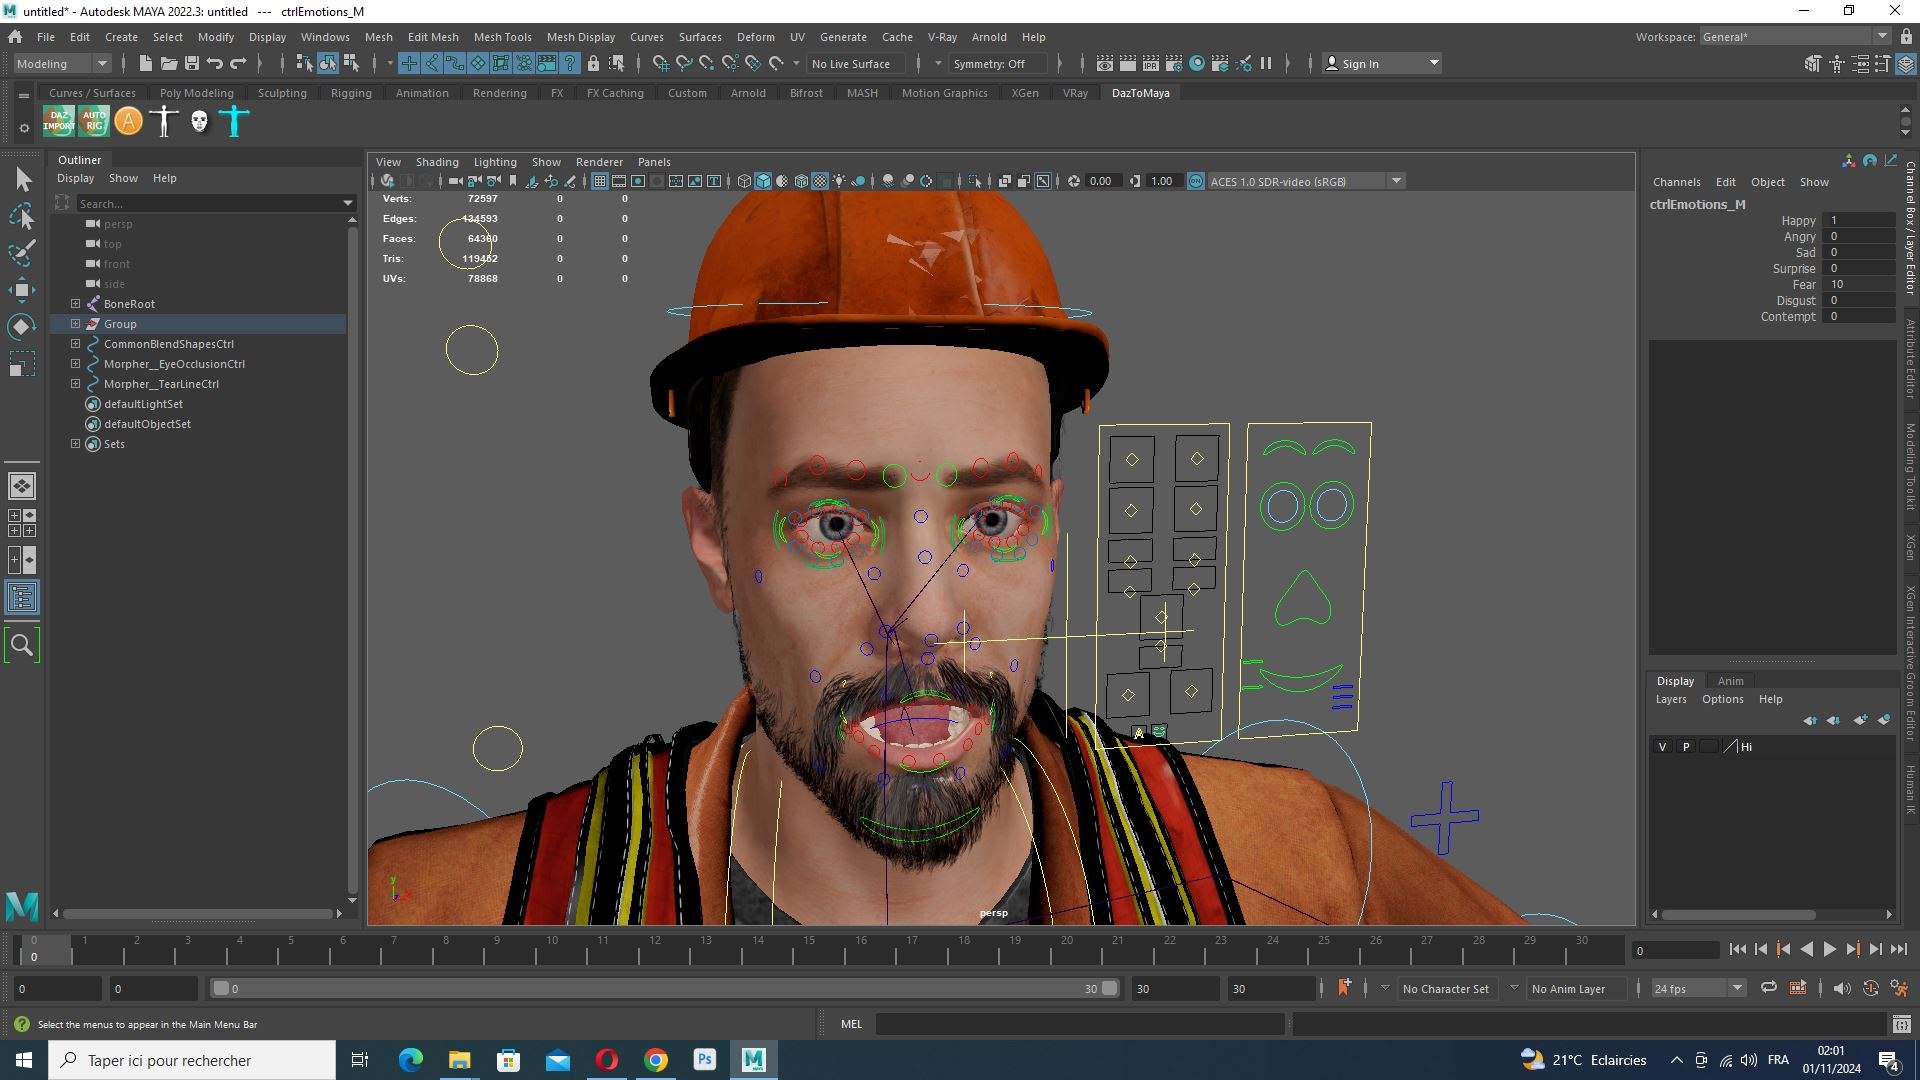Click the search magnifier icon in sidebar
The width and height of the screenshot is (1920, 1080).
pyautogui.click(x=22, y=645)
